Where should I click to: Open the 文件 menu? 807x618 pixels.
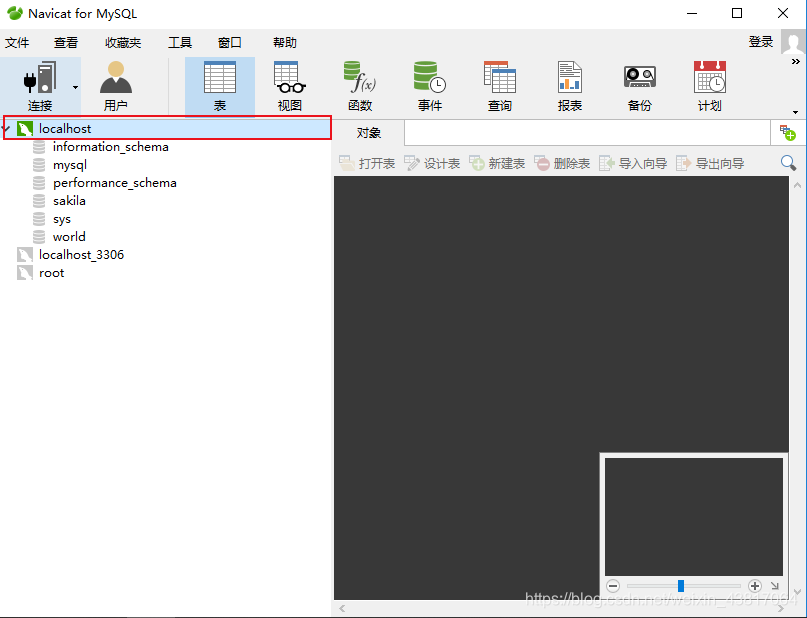pyautogui.click(x=17, y=43)
